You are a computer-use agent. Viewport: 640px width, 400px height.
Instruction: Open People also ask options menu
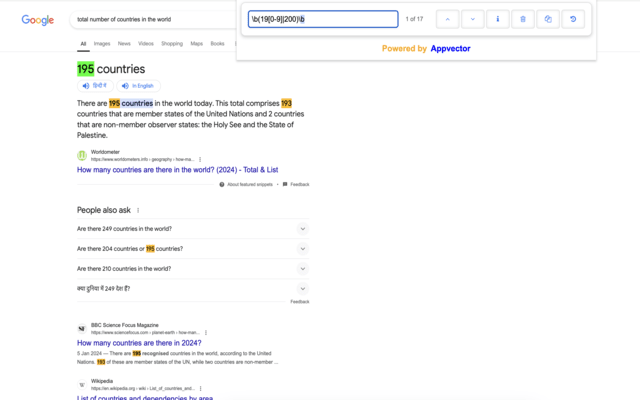(138, 210)
